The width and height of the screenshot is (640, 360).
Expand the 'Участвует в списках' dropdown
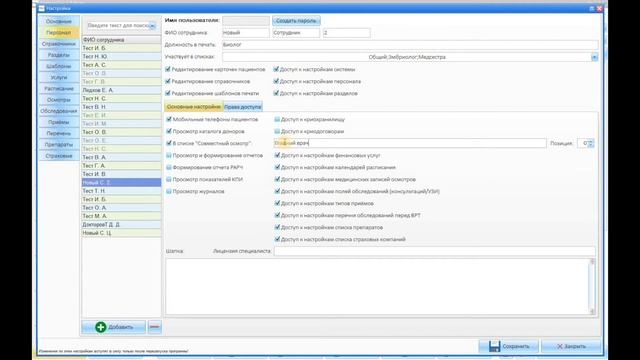pos(594,57)
